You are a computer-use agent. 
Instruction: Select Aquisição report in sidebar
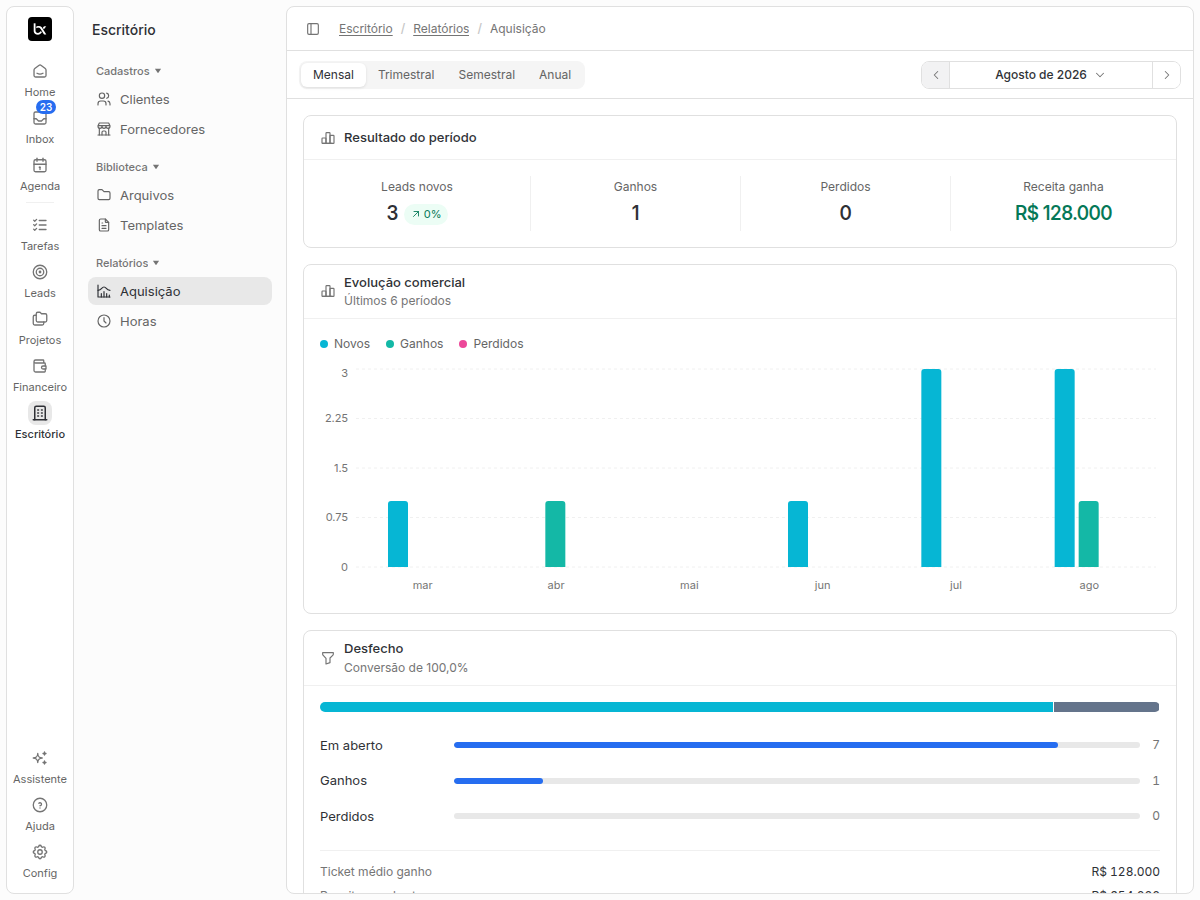(x=180, y=291)
